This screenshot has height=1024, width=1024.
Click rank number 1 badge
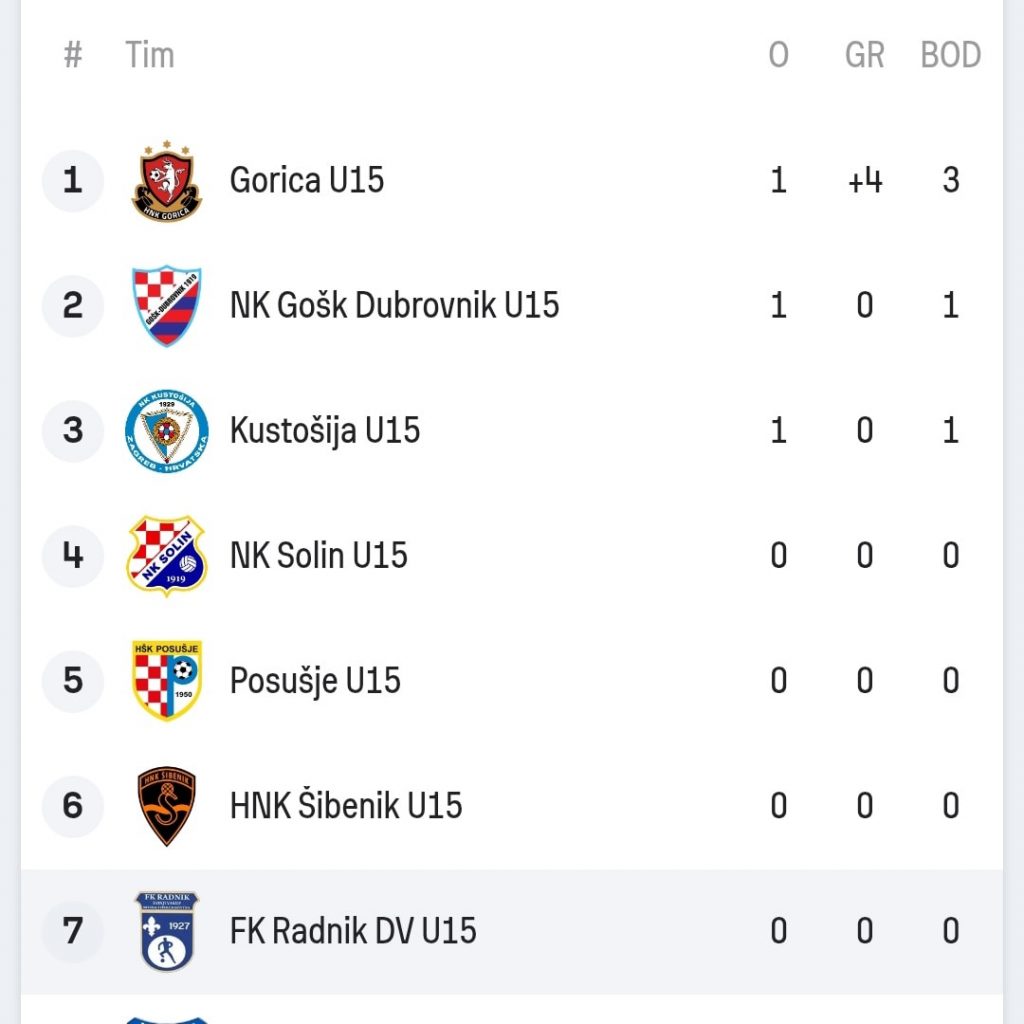(73, 181)
